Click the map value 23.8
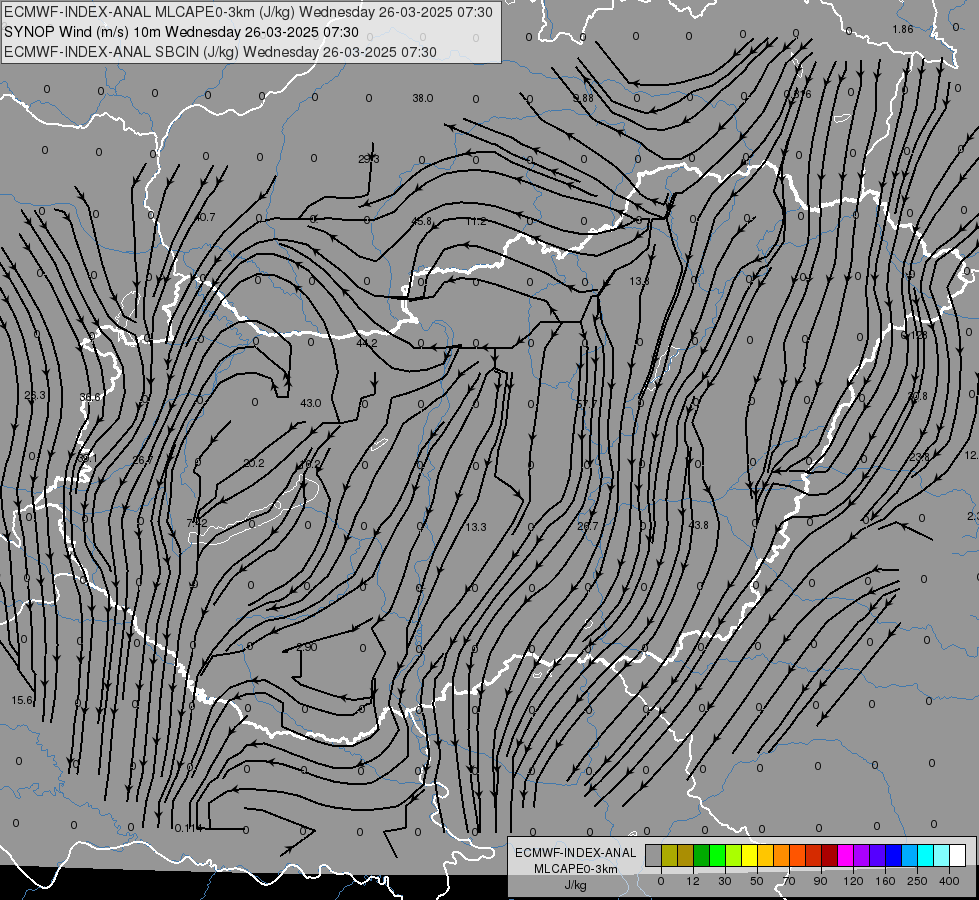Image resolution: width=979 pixels, height=900 pixels. pyautogui.click(x=919, y=457)
